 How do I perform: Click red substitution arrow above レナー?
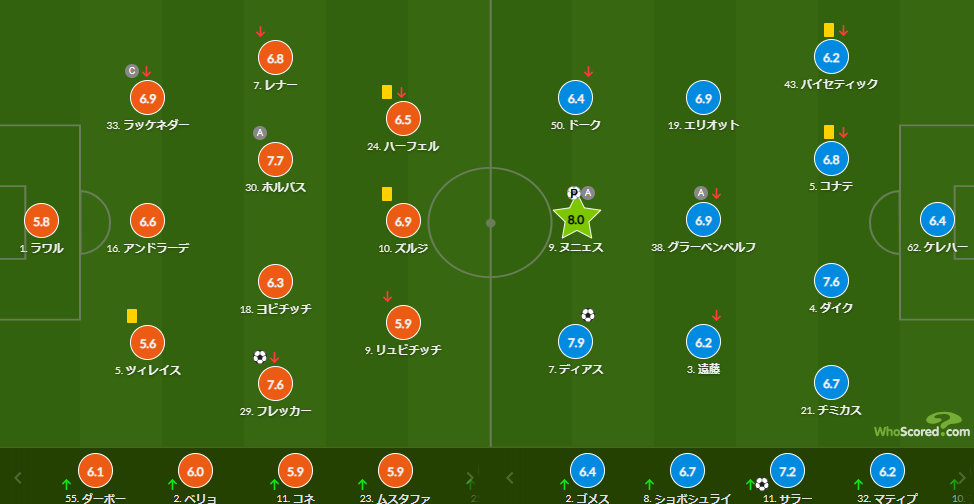[x=260, y=32]
